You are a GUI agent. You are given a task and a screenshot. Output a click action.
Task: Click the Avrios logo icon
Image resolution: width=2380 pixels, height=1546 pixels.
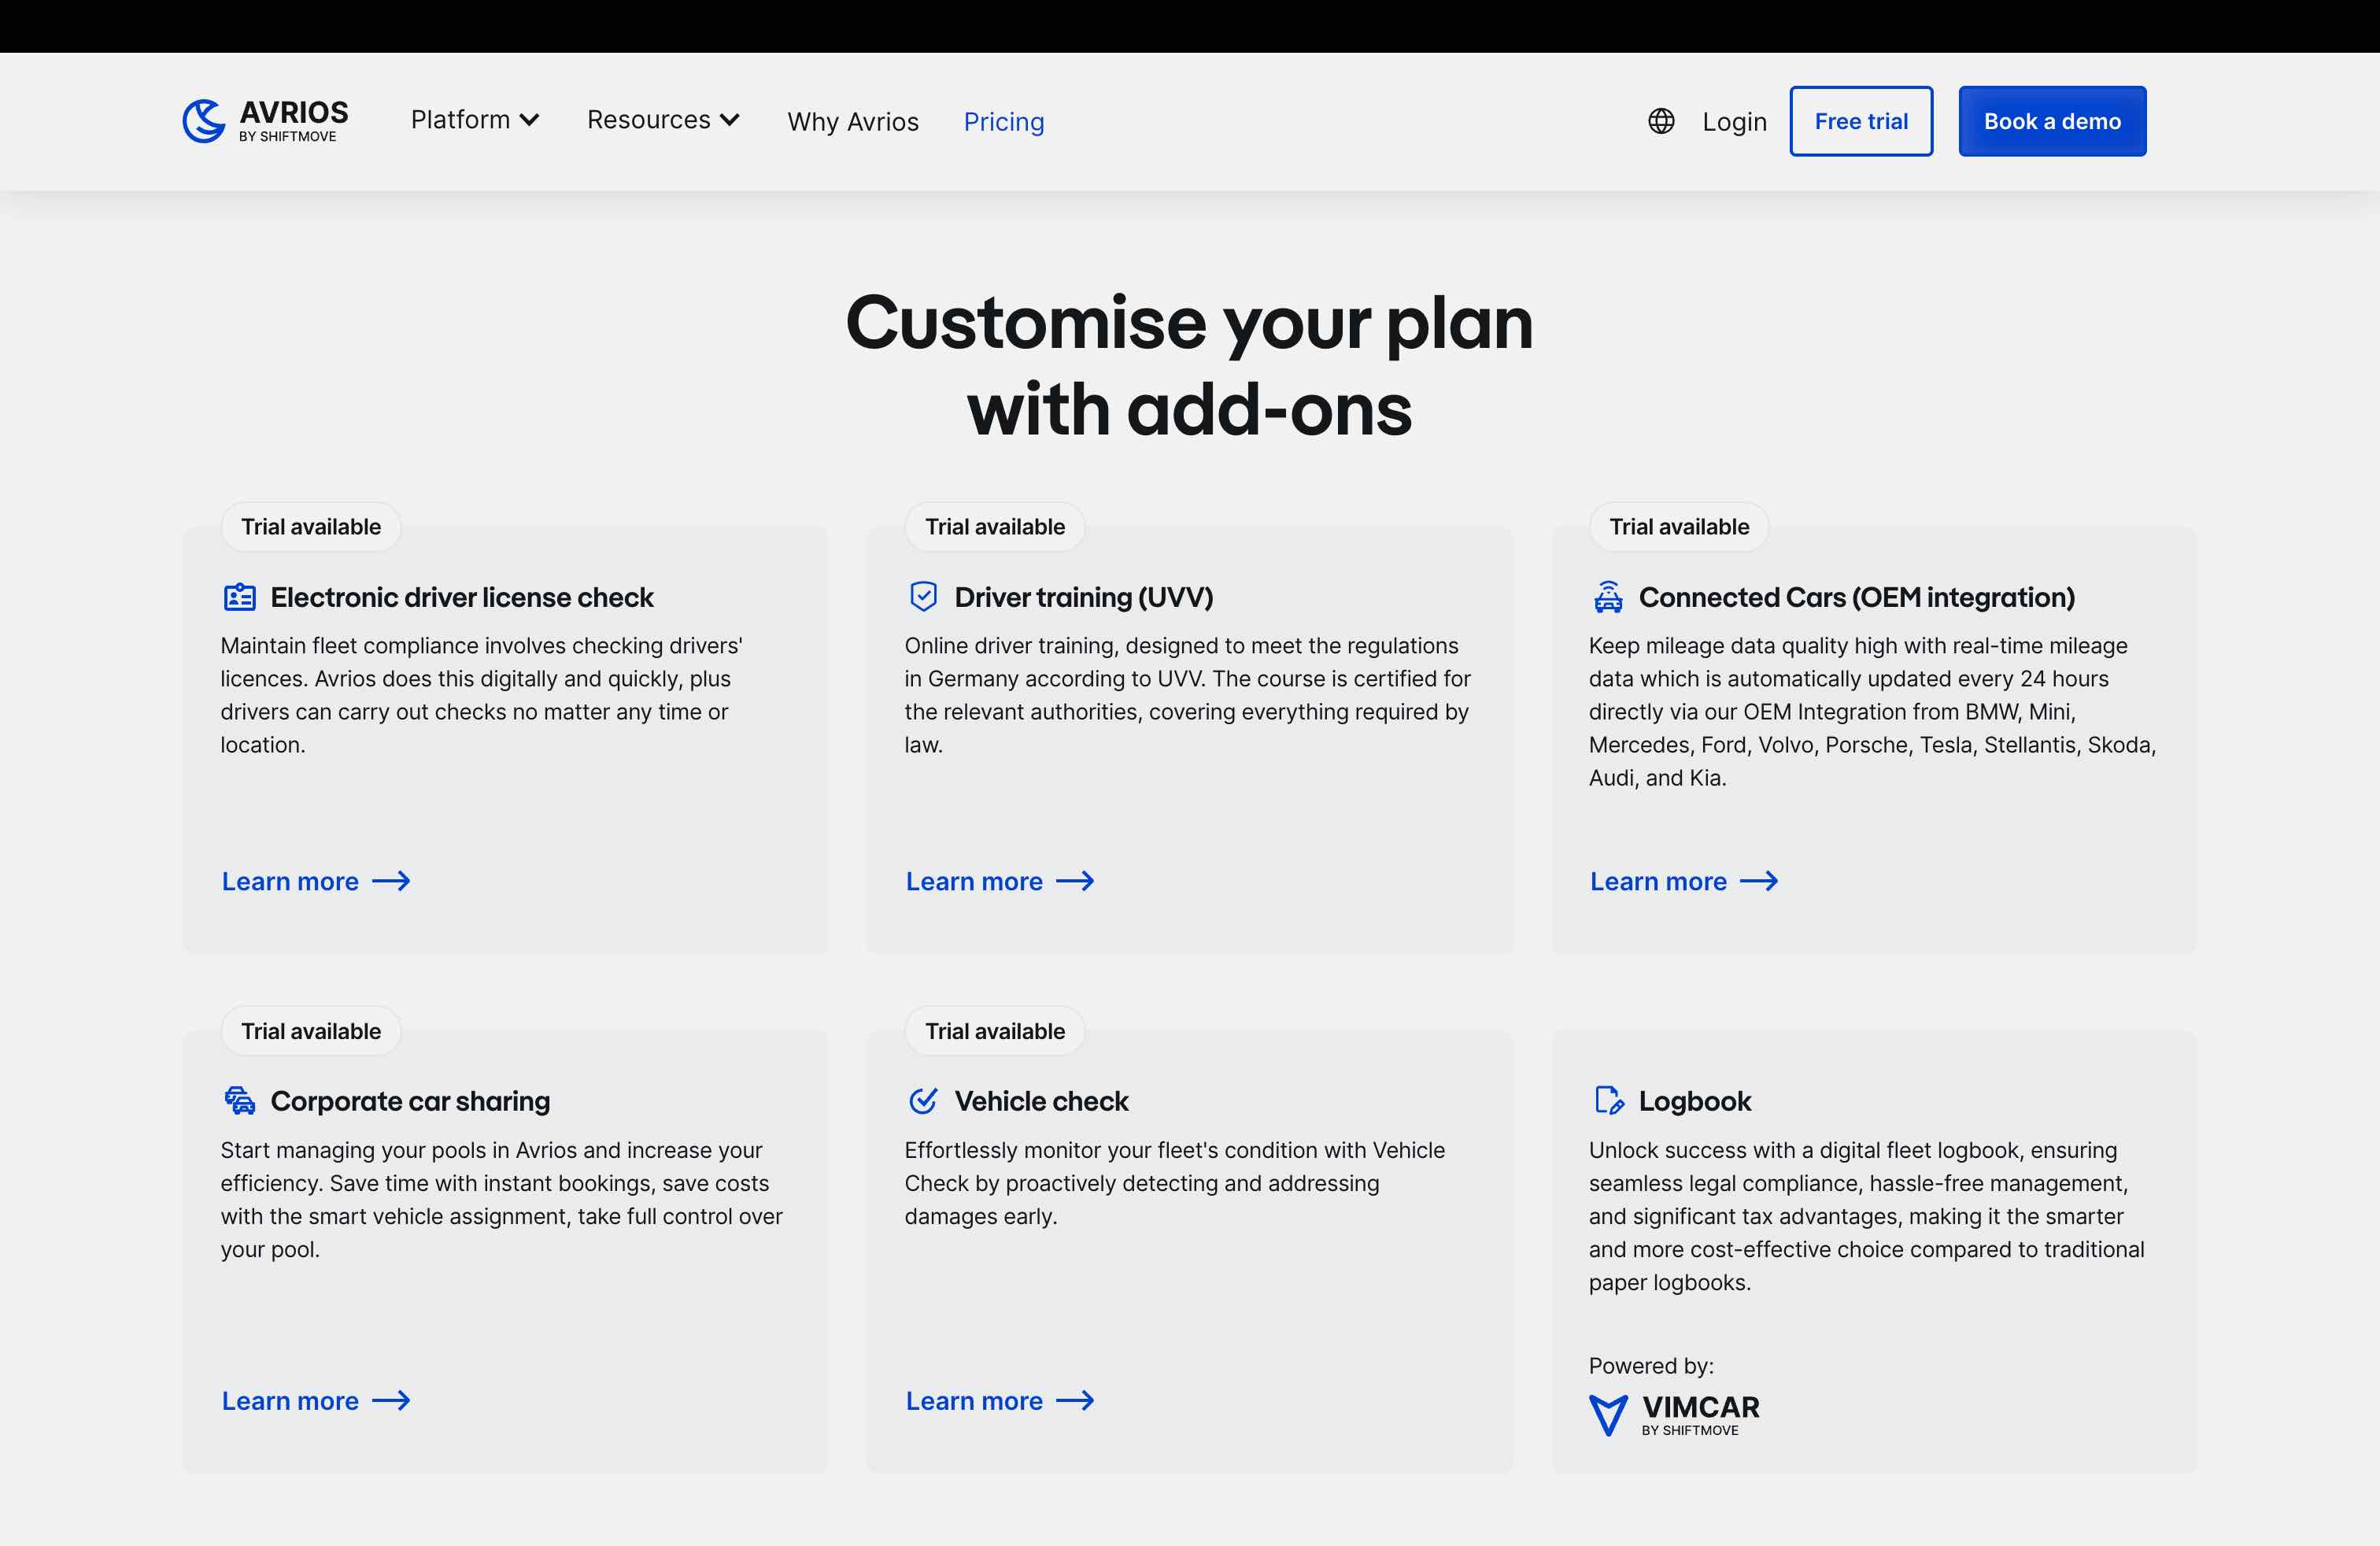pyautogui.click(x=204, y=121)
